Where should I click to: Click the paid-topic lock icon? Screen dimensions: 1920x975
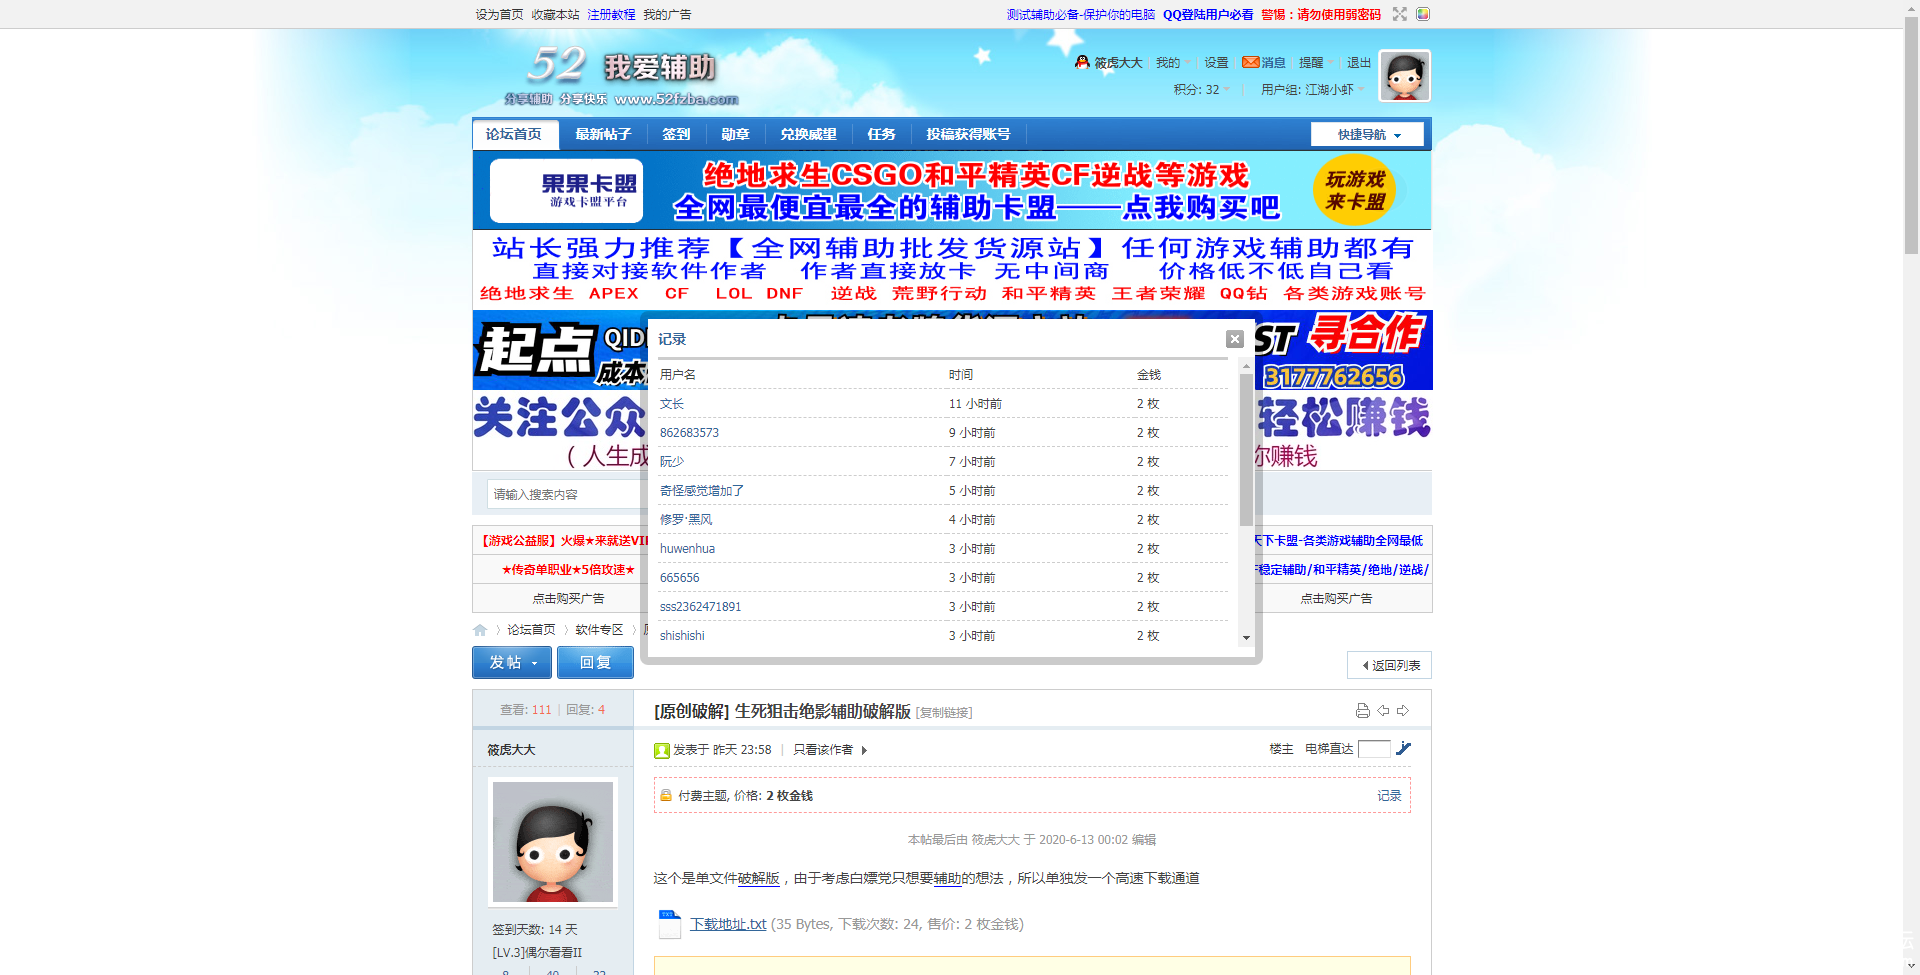point(666,795)
